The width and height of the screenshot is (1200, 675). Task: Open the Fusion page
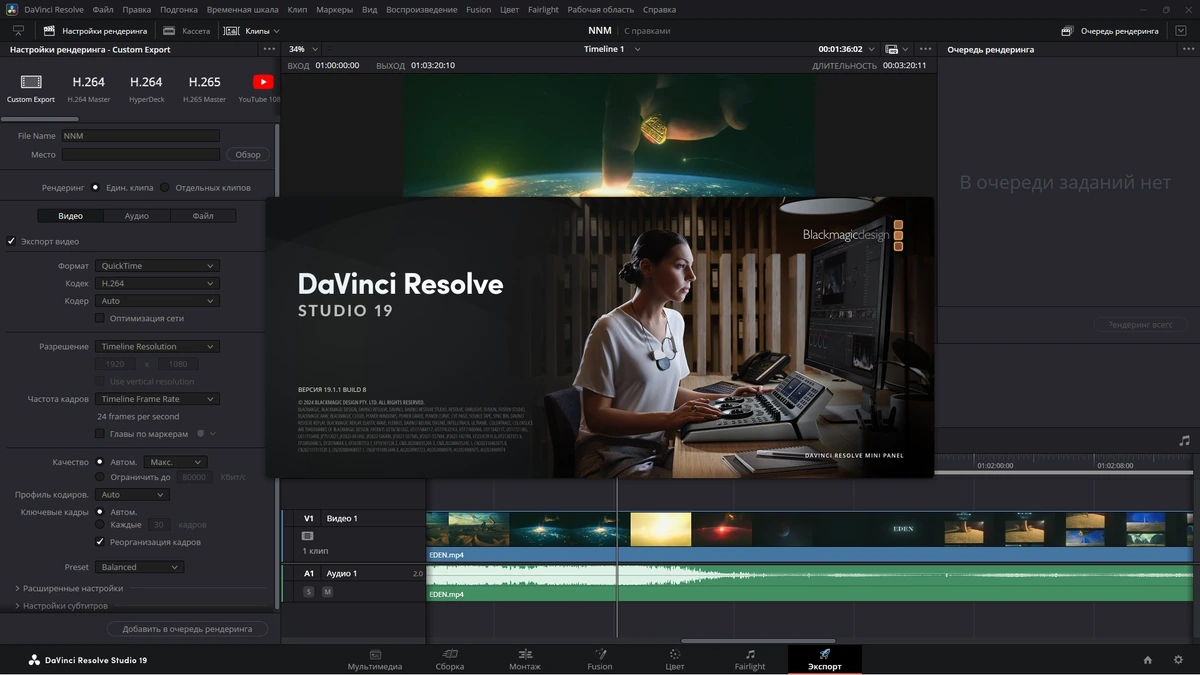tap(600, 660)
